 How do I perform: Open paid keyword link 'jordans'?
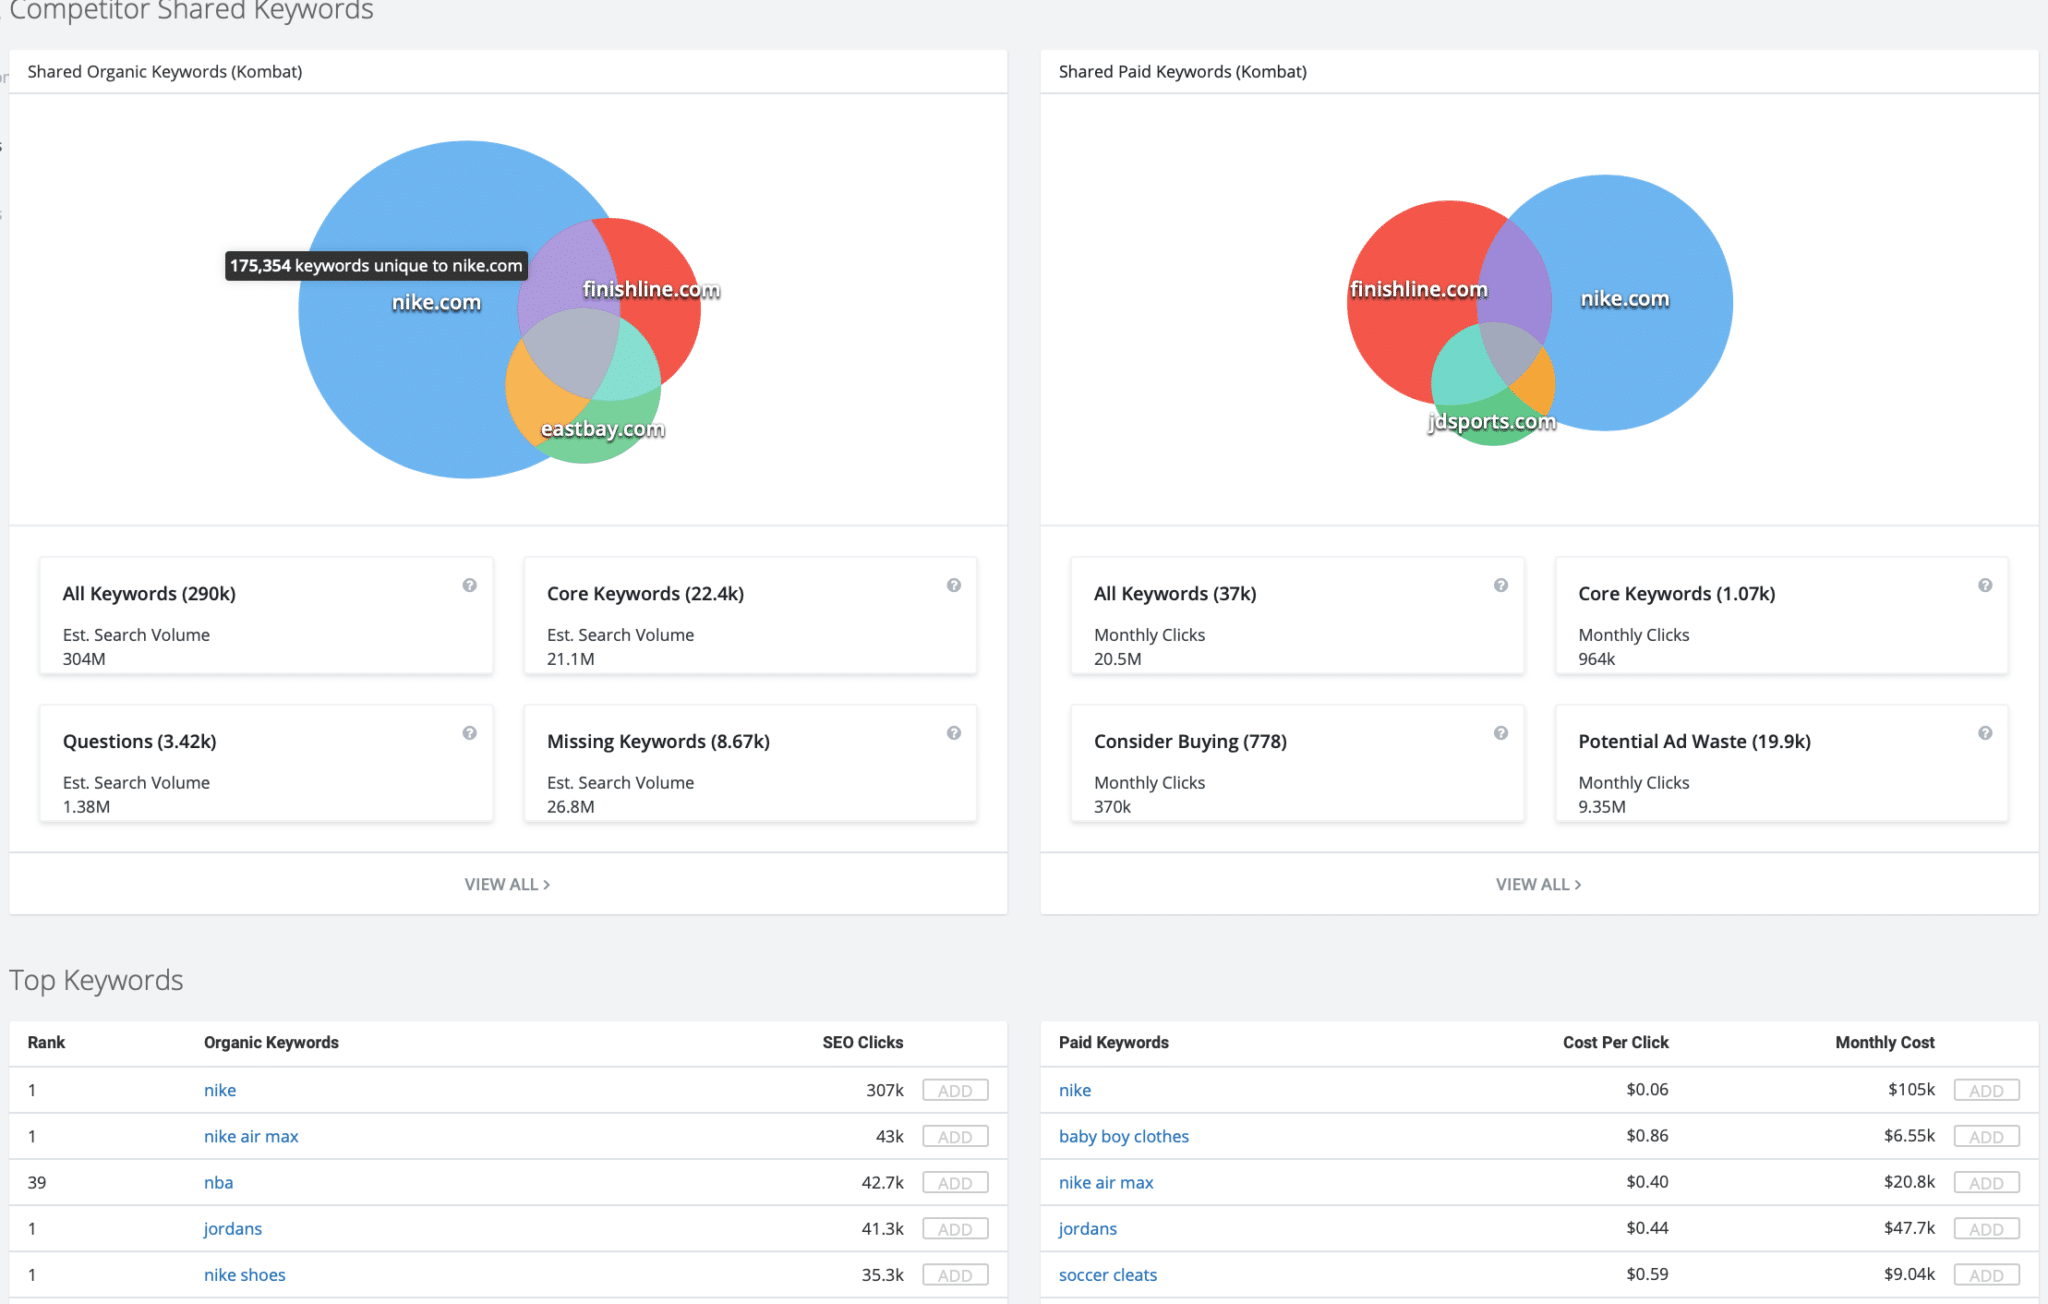click(1088, 1229)
